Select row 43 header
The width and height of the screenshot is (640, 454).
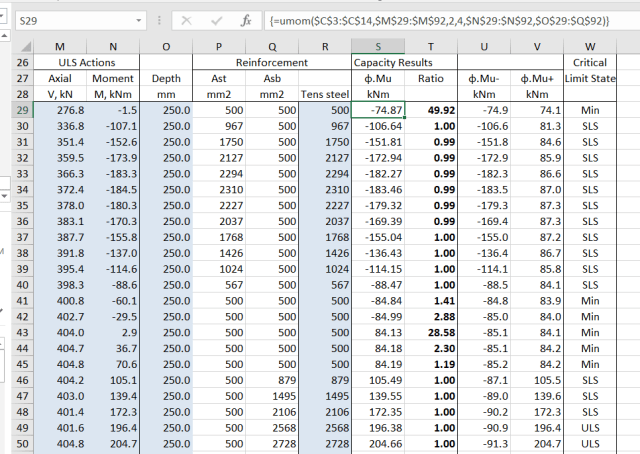click(23, 333)
